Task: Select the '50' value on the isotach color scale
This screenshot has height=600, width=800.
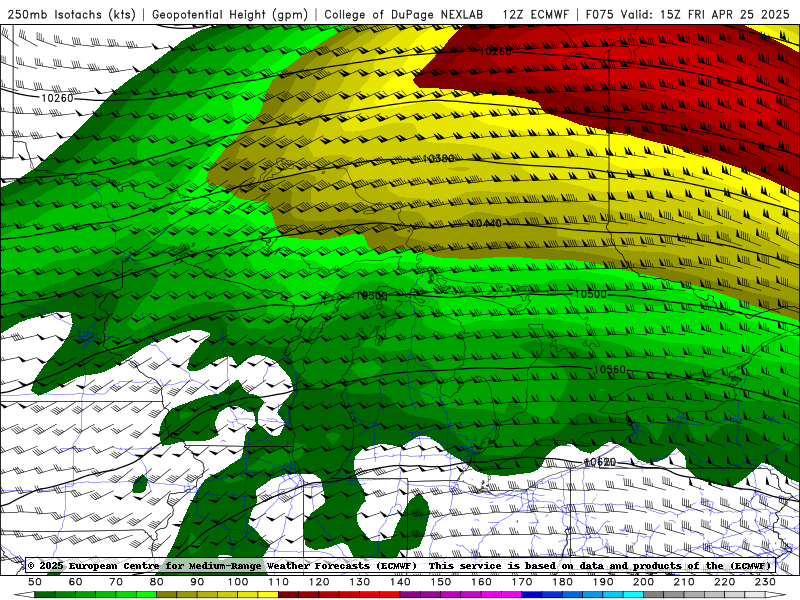Action: 35,582
